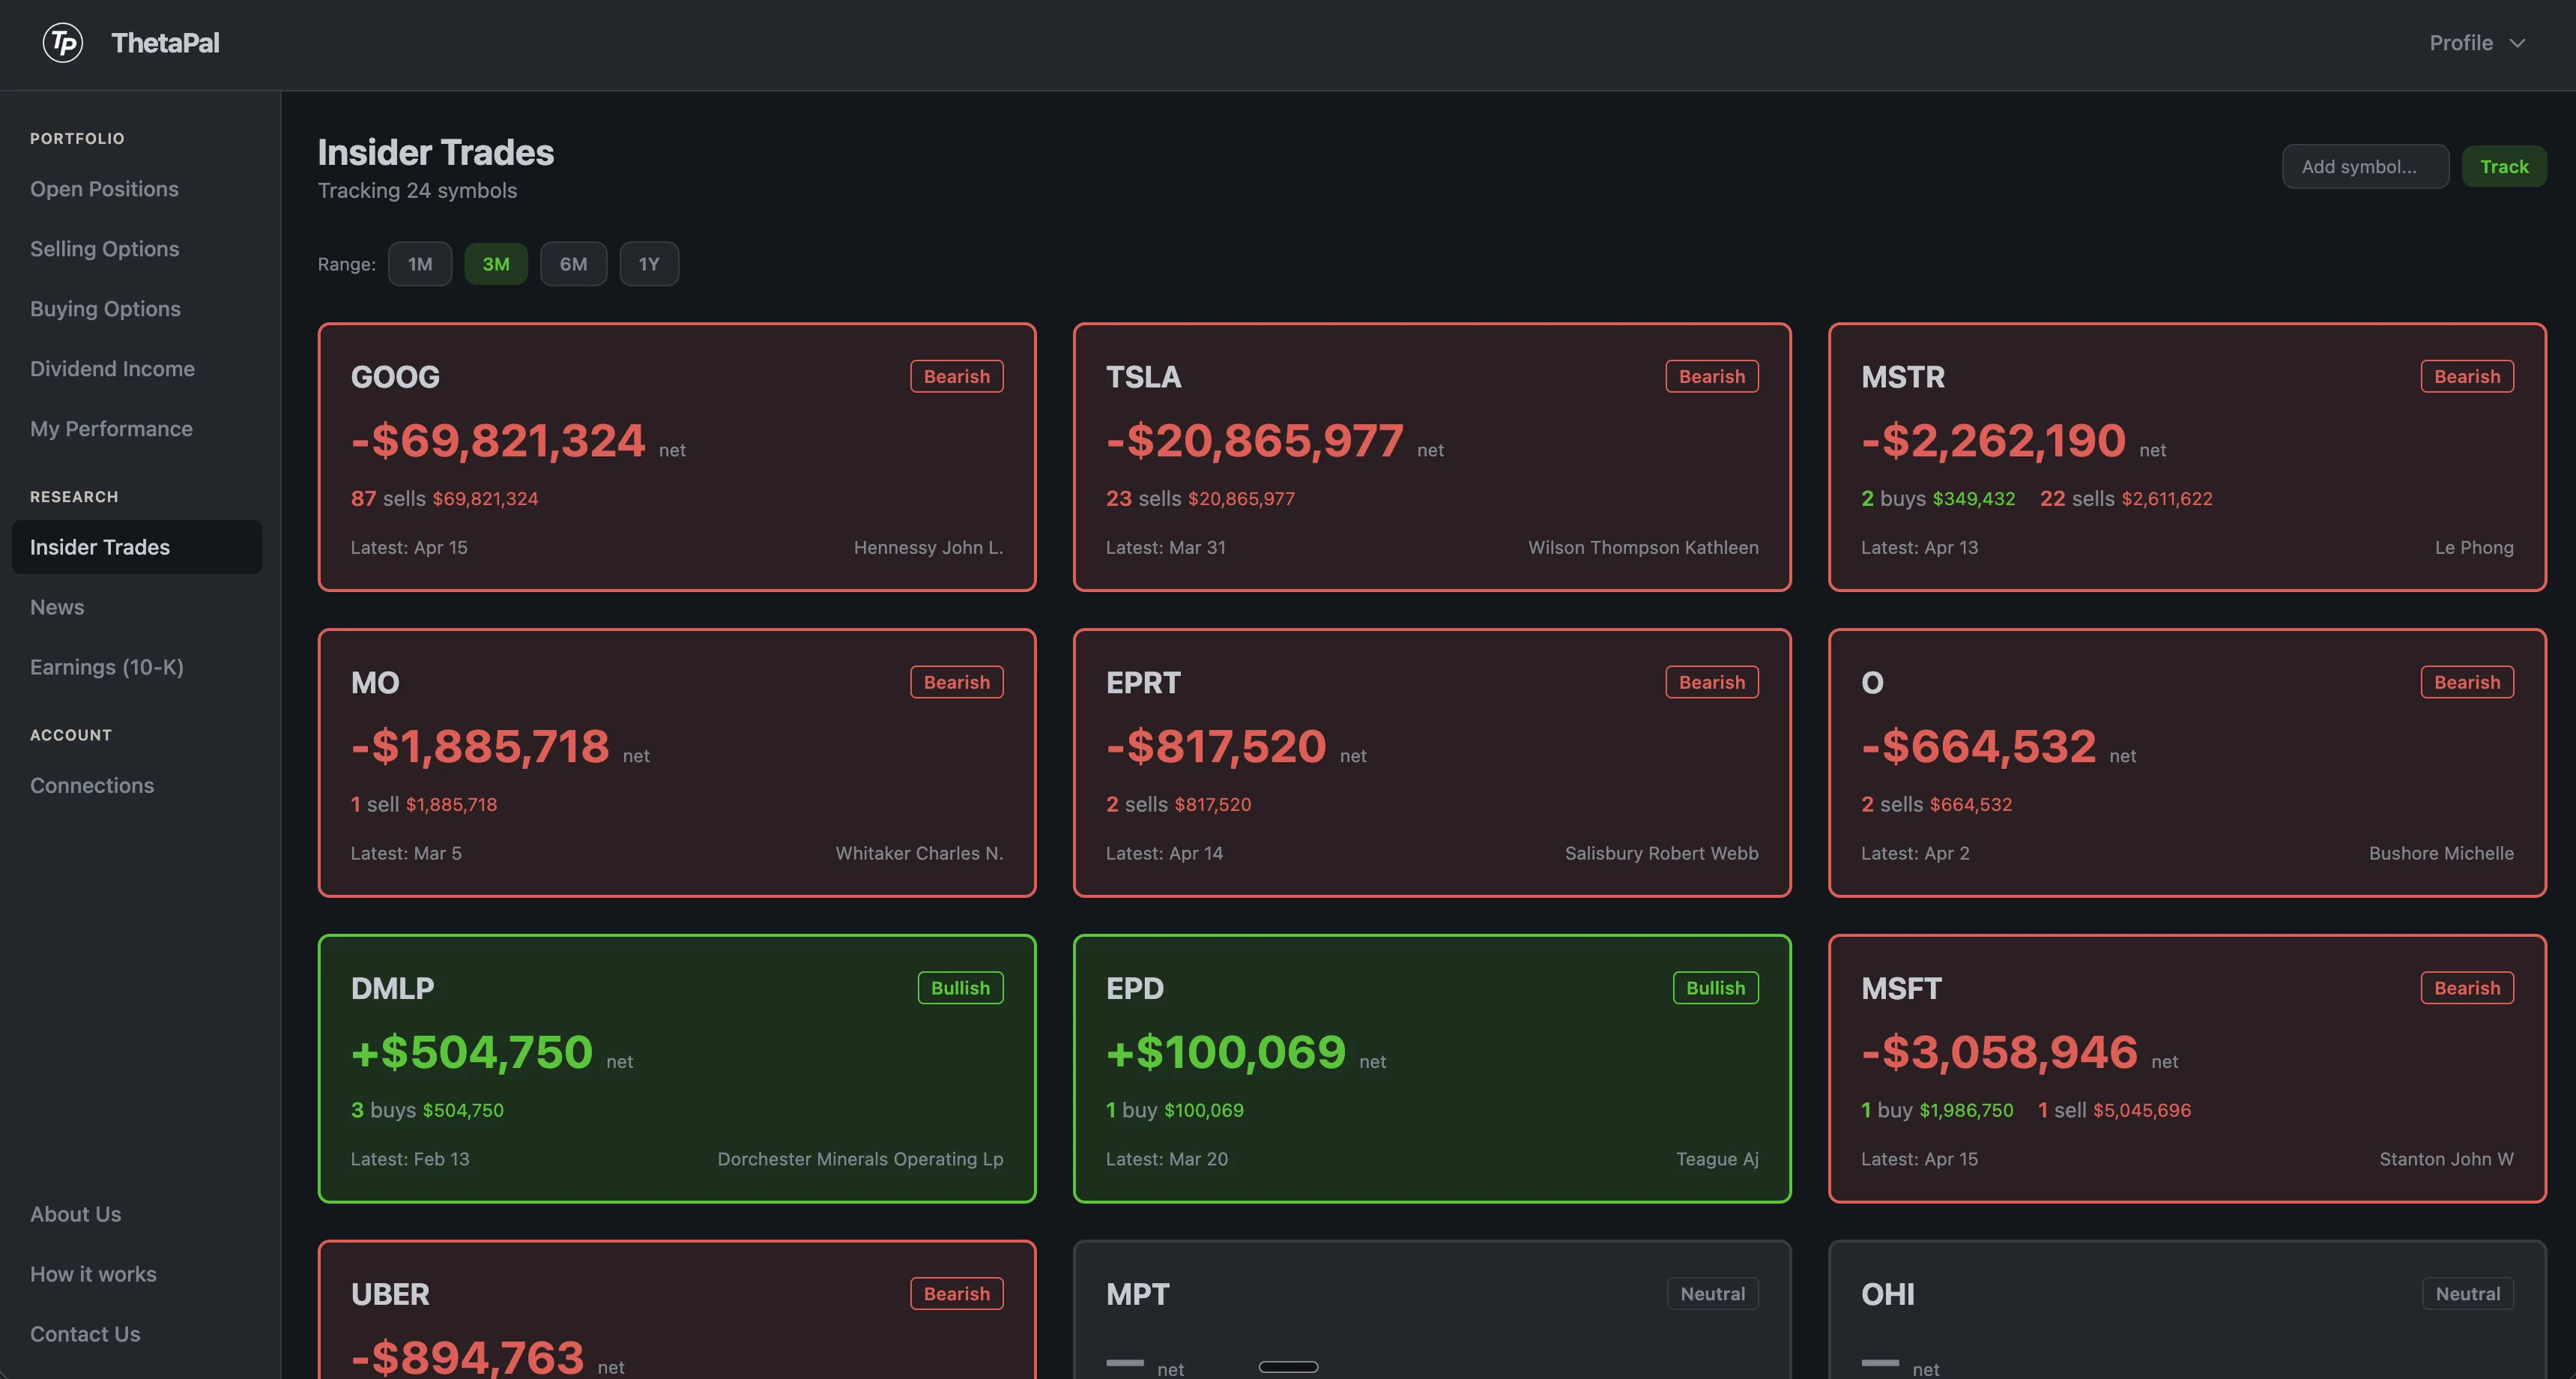Go to Open Positions

pyautogui.click(x=104, y=189)
